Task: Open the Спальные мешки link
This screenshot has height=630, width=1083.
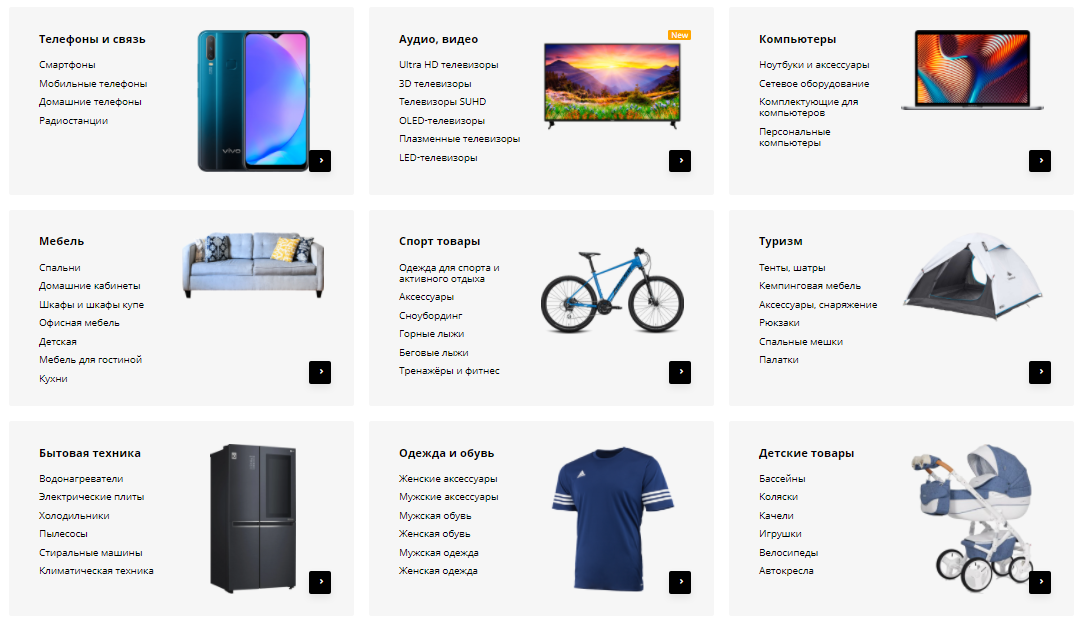Action: (801, 342)
